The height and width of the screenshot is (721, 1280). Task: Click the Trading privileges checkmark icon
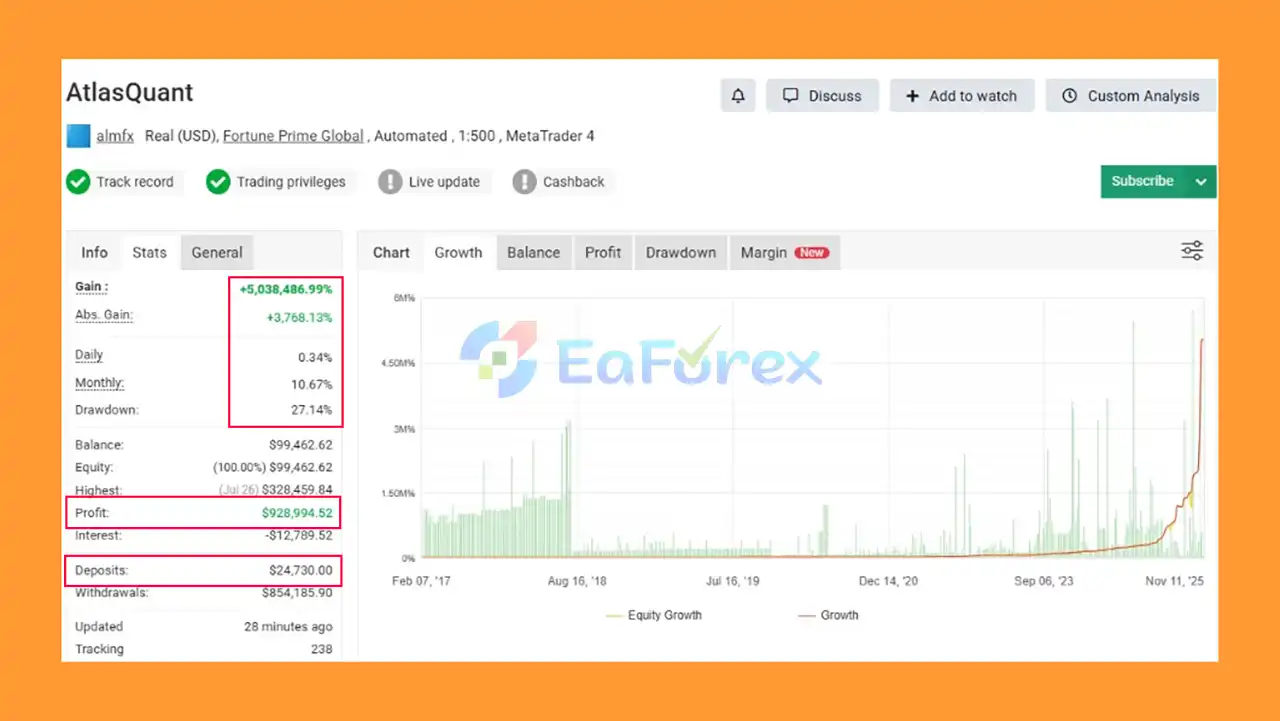(x=218, y=182)
